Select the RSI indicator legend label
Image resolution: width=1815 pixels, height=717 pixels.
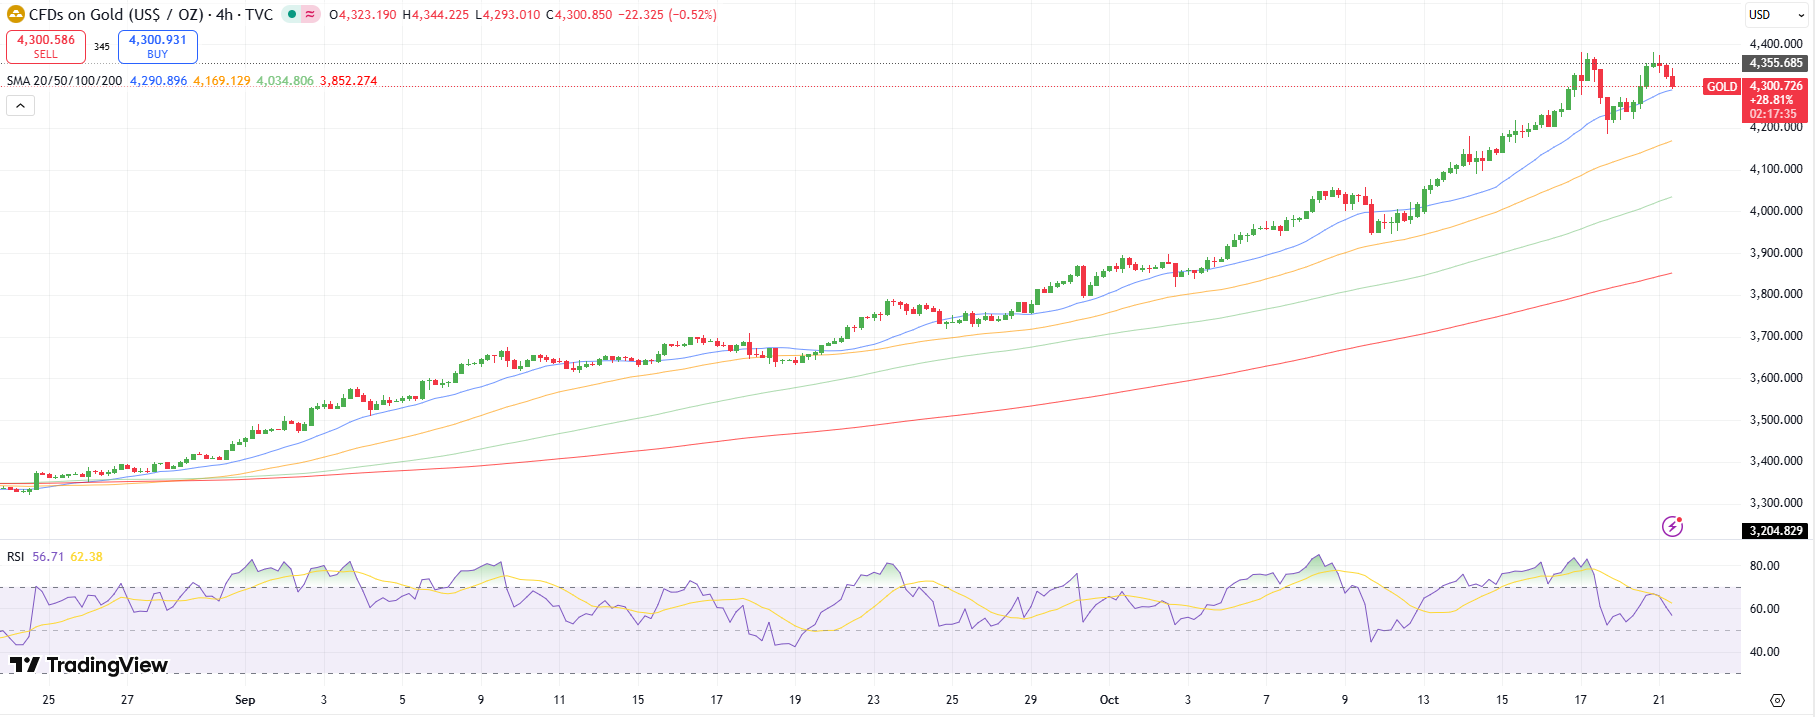point(16,557)
